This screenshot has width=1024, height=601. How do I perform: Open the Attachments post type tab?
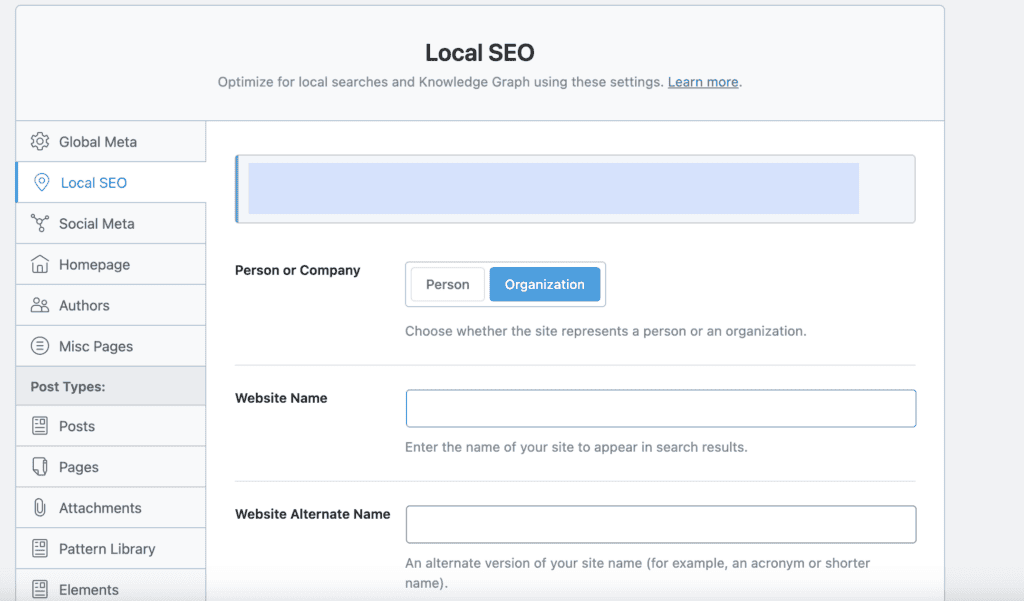[x=111, y=508]
